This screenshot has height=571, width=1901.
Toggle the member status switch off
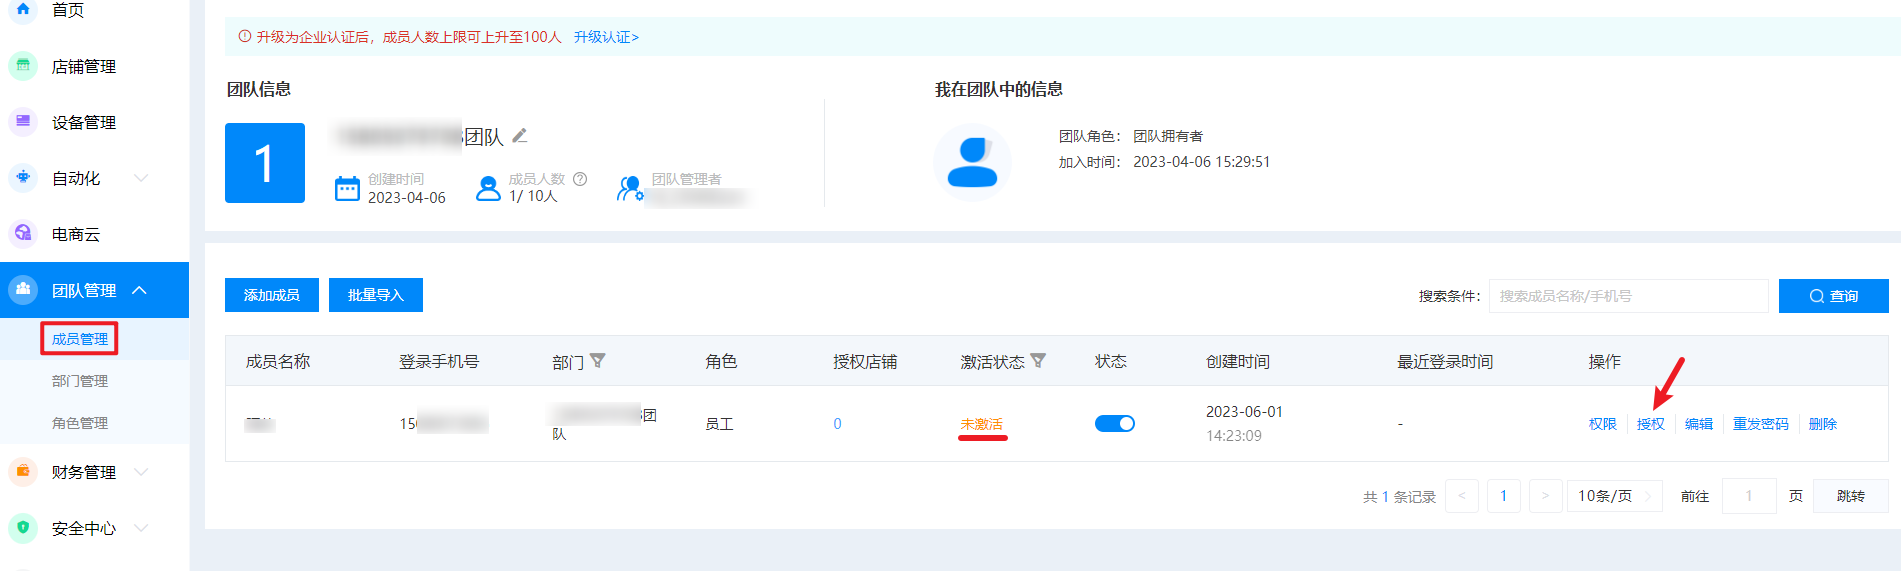(x=1114, y=424)
